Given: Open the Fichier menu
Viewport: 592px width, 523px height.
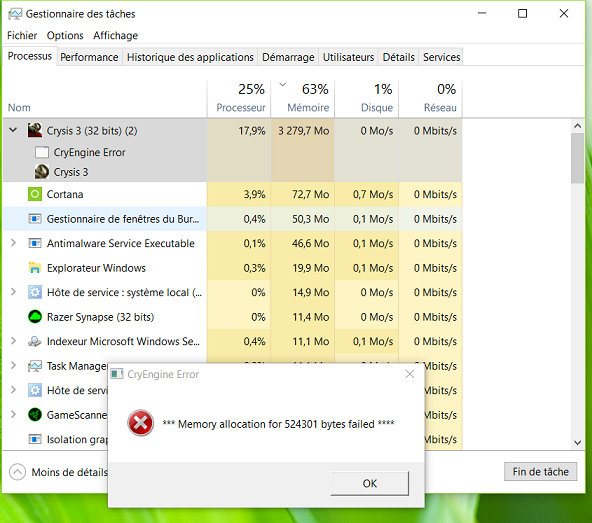Looking at the screenshot, I should tap(22, 35).
